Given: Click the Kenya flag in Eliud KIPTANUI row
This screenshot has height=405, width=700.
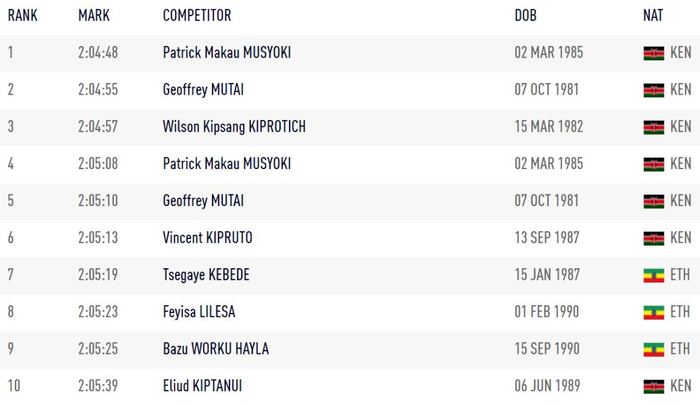Looking at the screenshot, I should (x=653, y=386).
